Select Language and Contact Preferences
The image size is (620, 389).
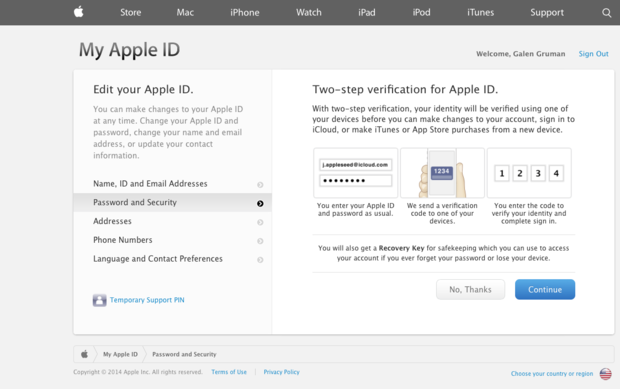coord(172,259)
